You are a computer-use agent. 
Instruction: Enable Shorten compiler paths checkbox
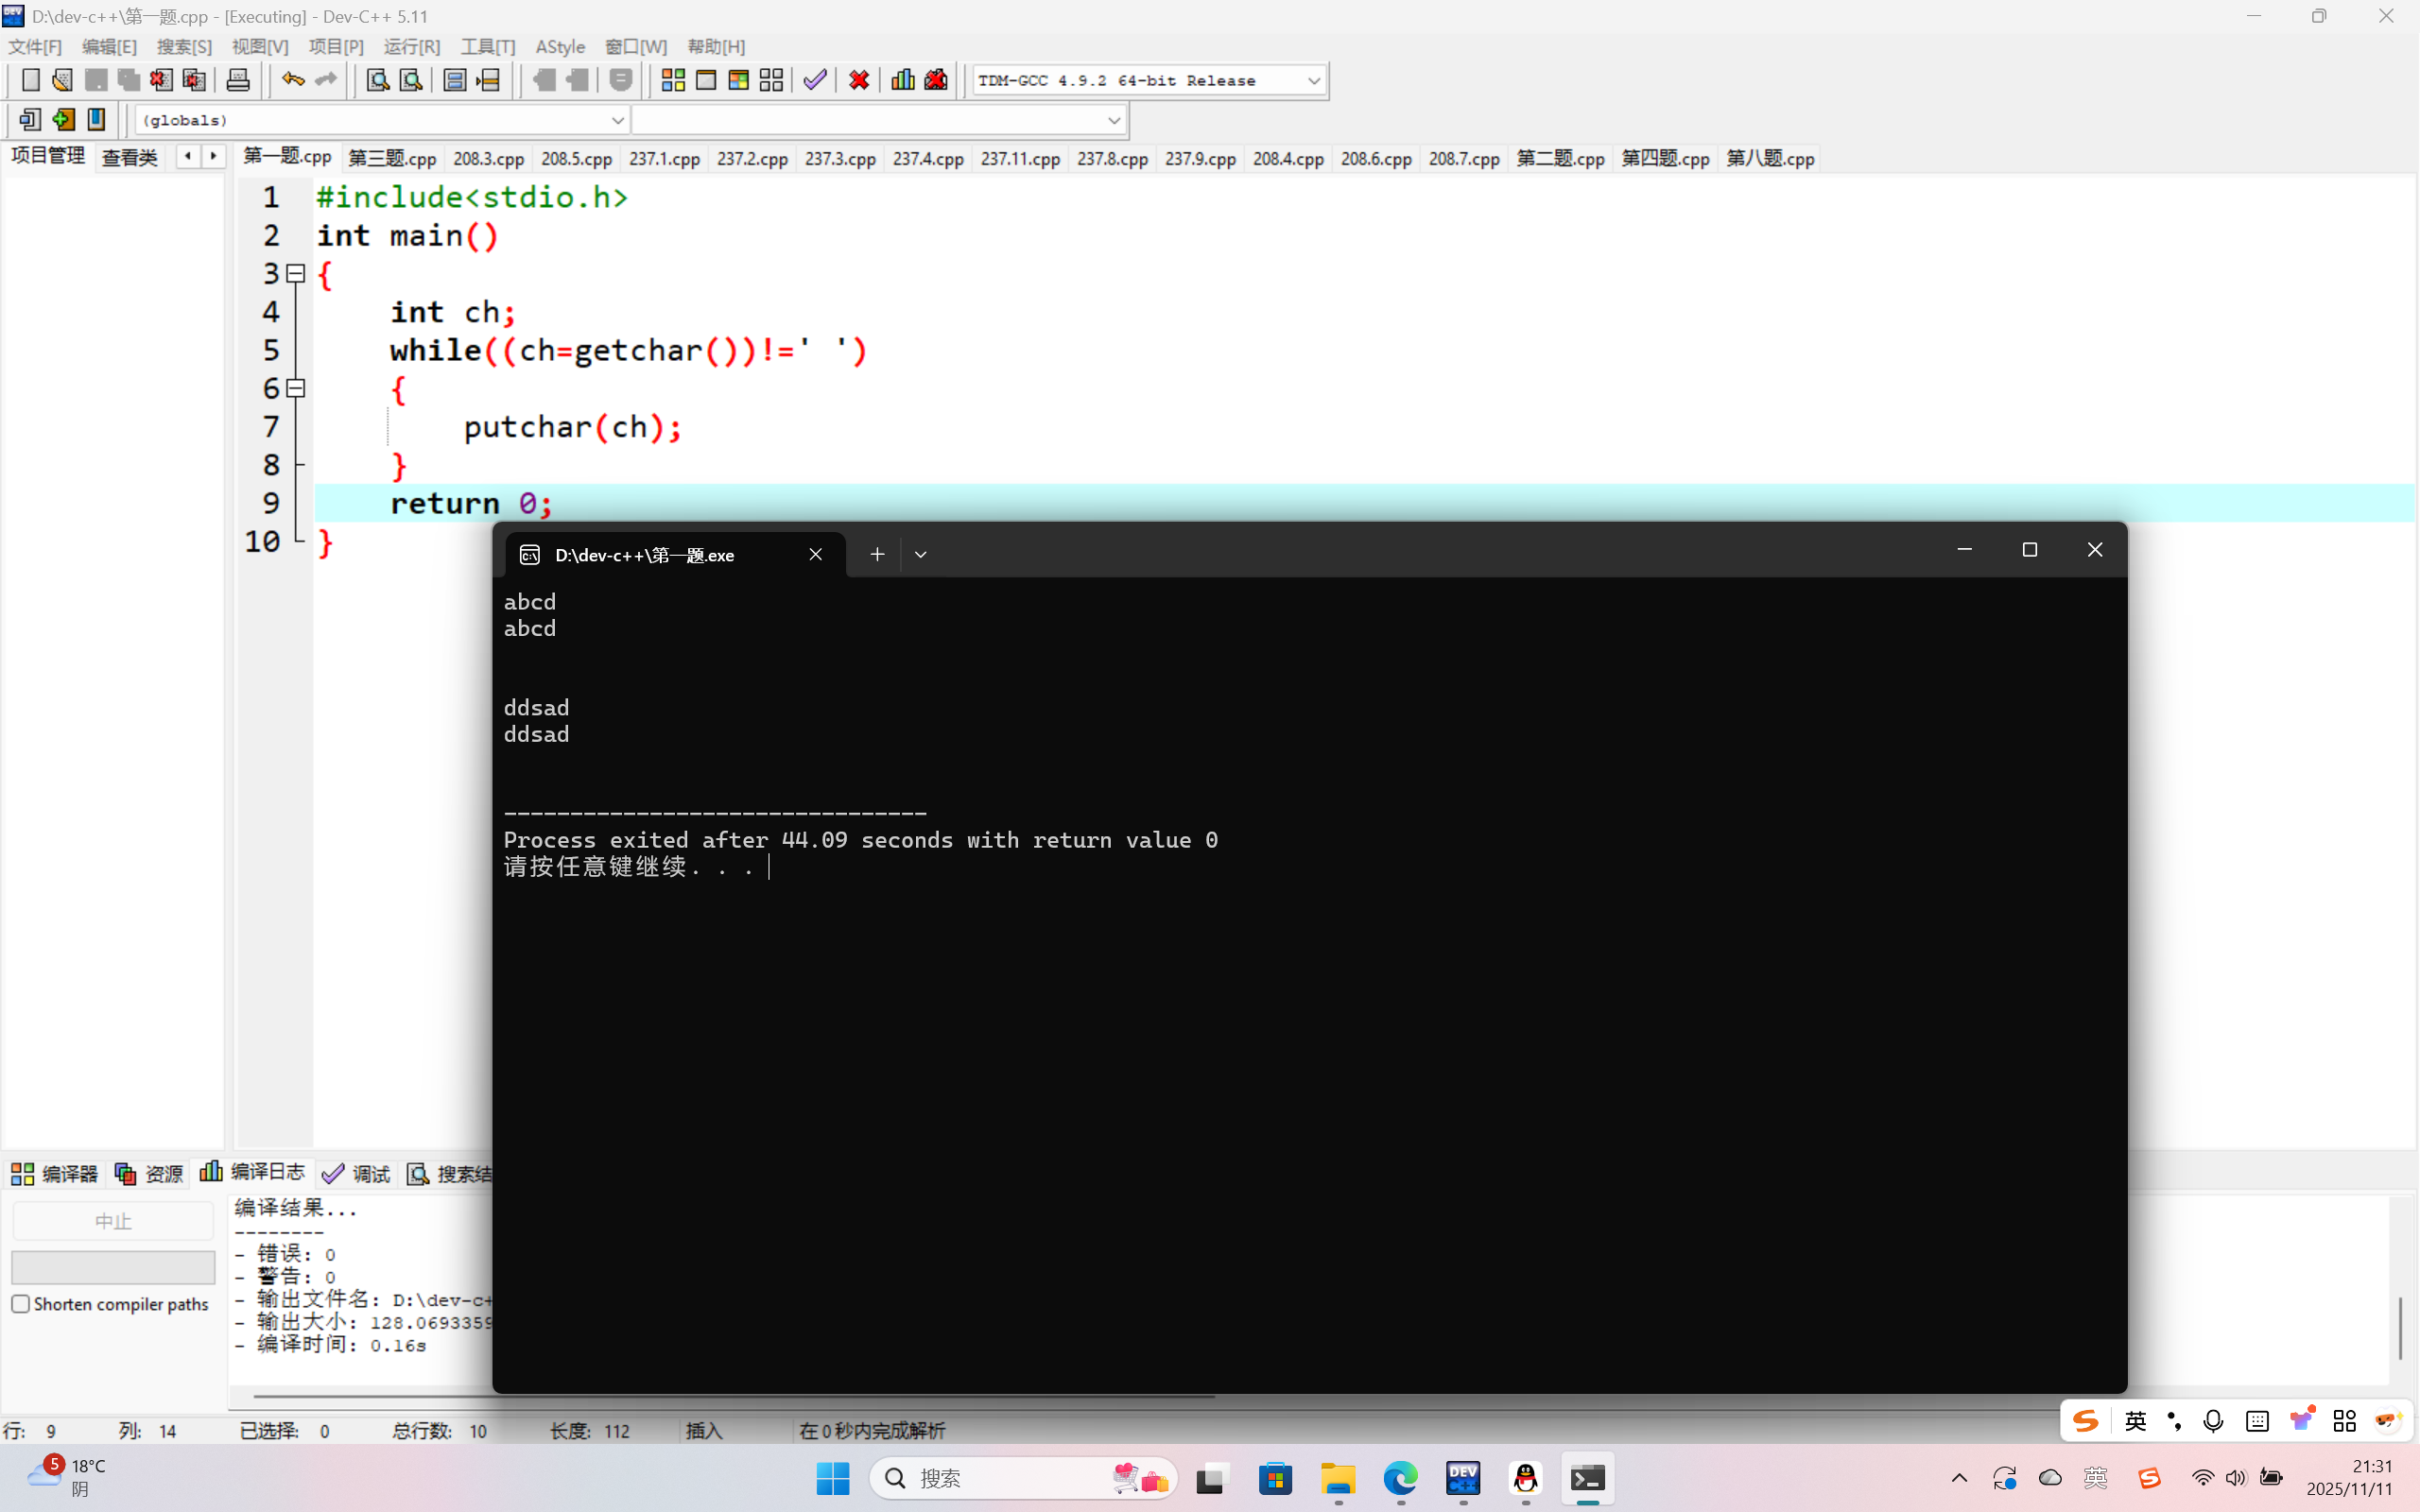(x=21, y=1304)
